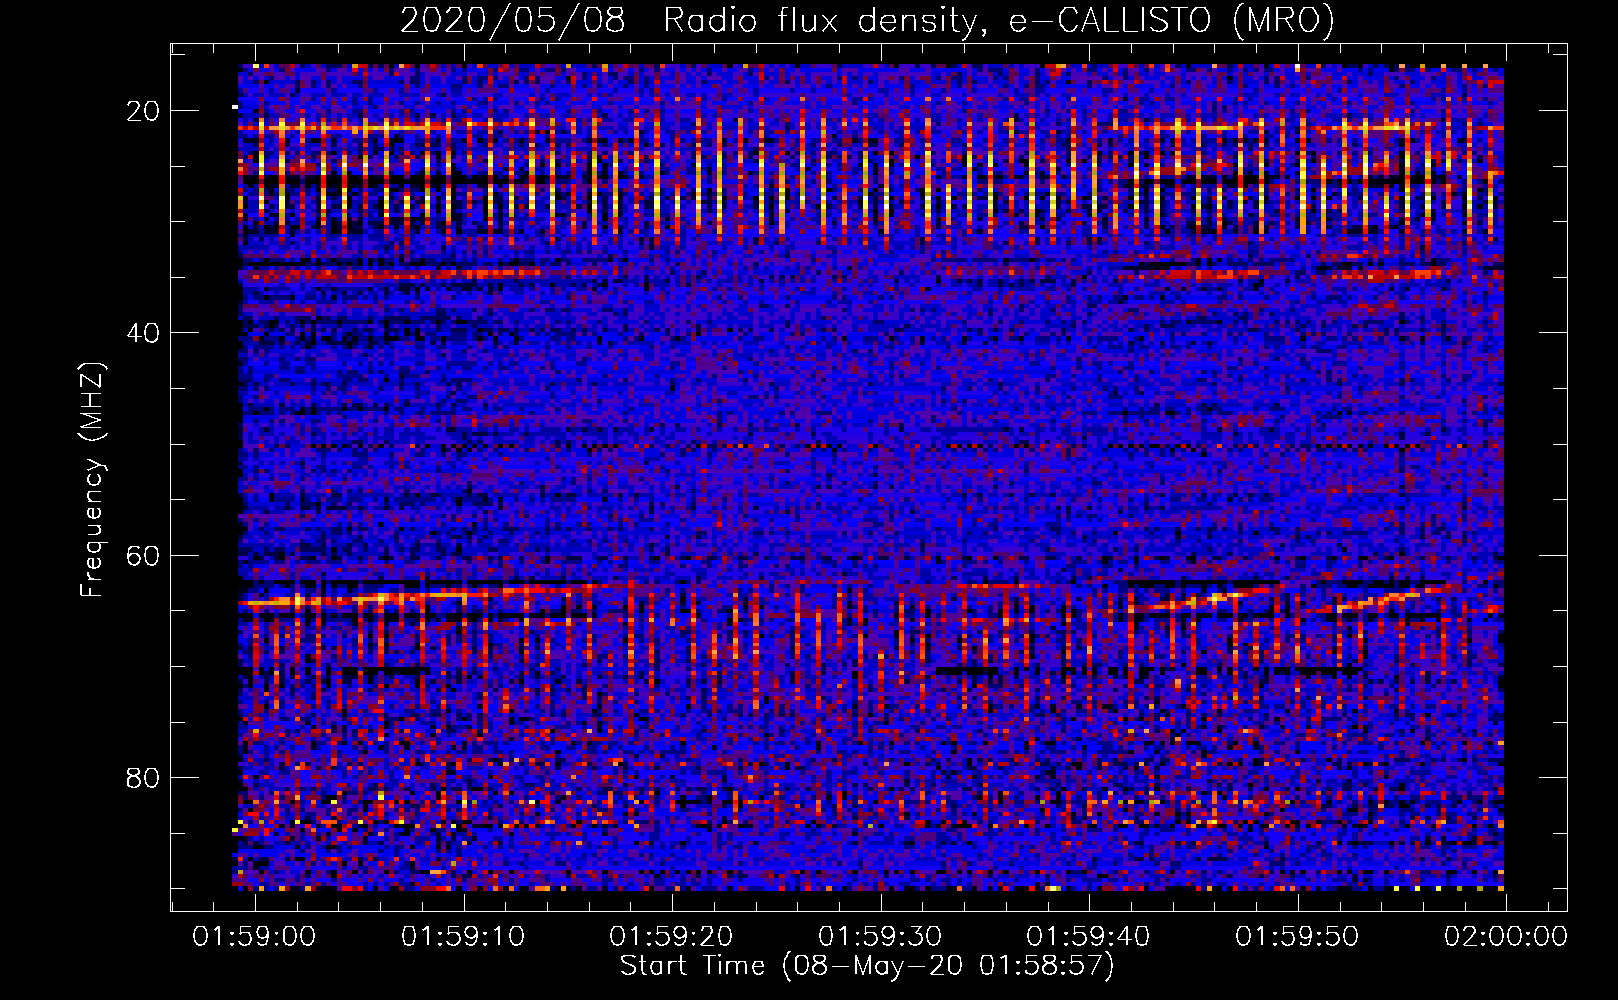
Task: Click the y-axis tick label '40'
Action: coord(144,333)
